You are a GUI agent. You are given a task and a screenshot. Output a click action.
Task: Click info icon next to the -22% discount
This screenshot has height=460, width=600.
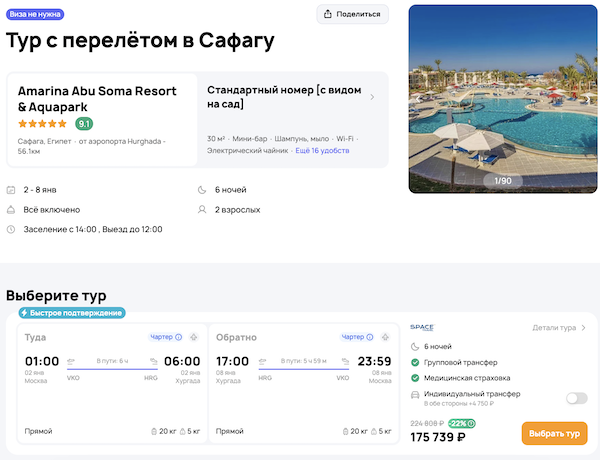pos(471,422)
